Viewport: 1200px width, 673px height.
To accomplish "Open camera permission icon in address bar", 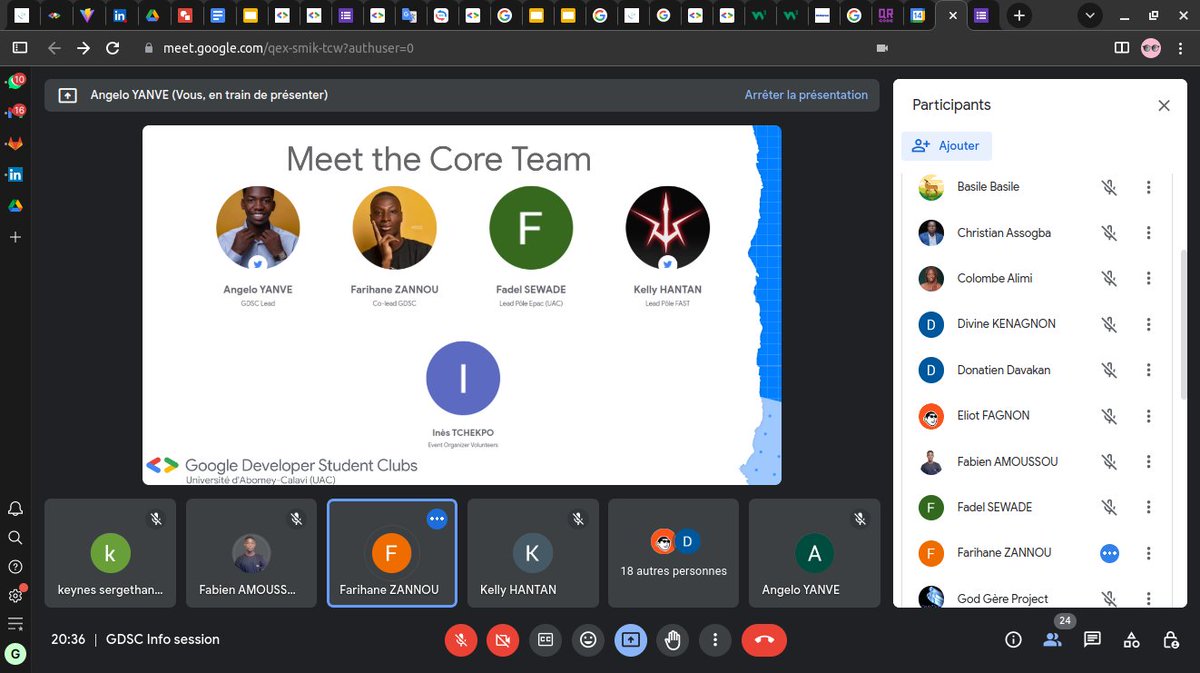I will pyautogui.click(x=882, y=48).
